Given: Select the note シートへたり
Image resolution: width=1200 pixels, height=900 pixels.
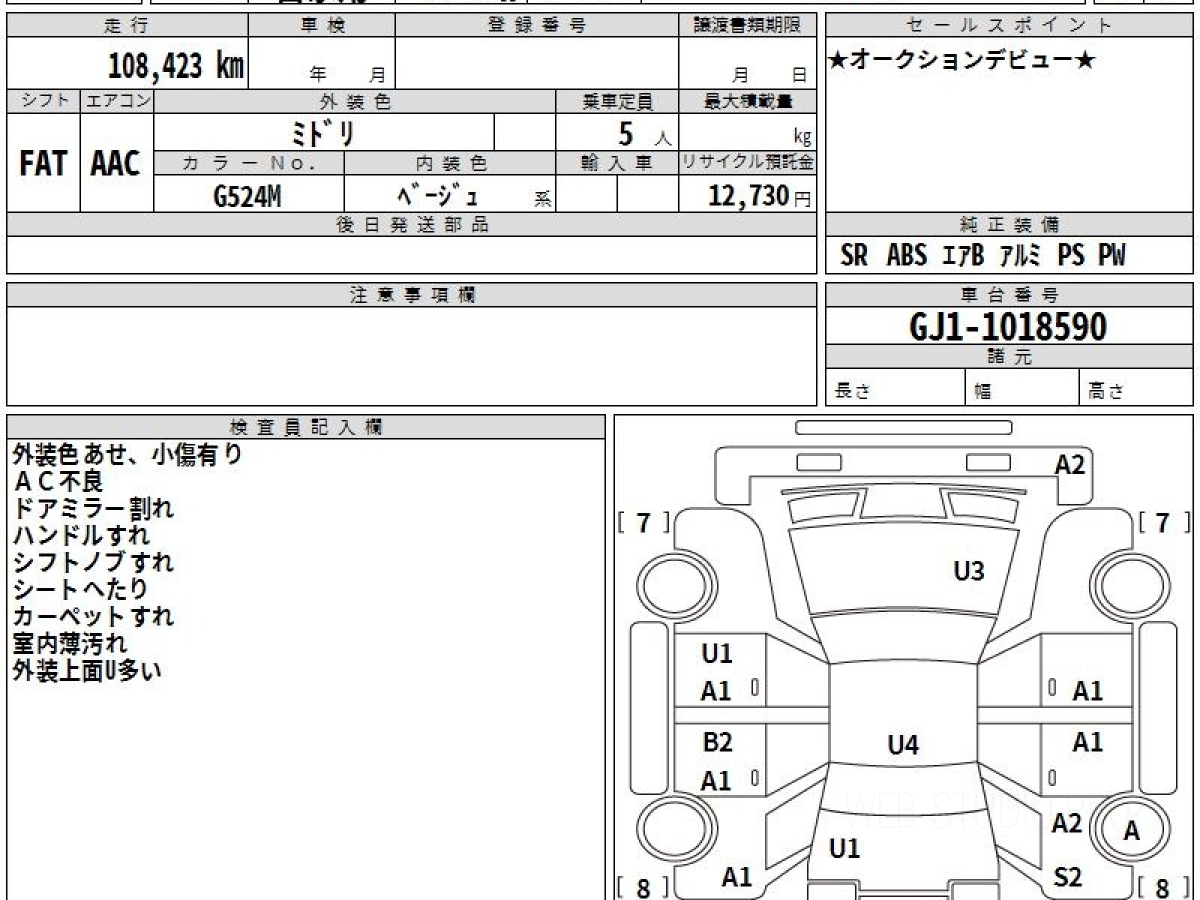Looking at the screenshot, I should [81, 589].
